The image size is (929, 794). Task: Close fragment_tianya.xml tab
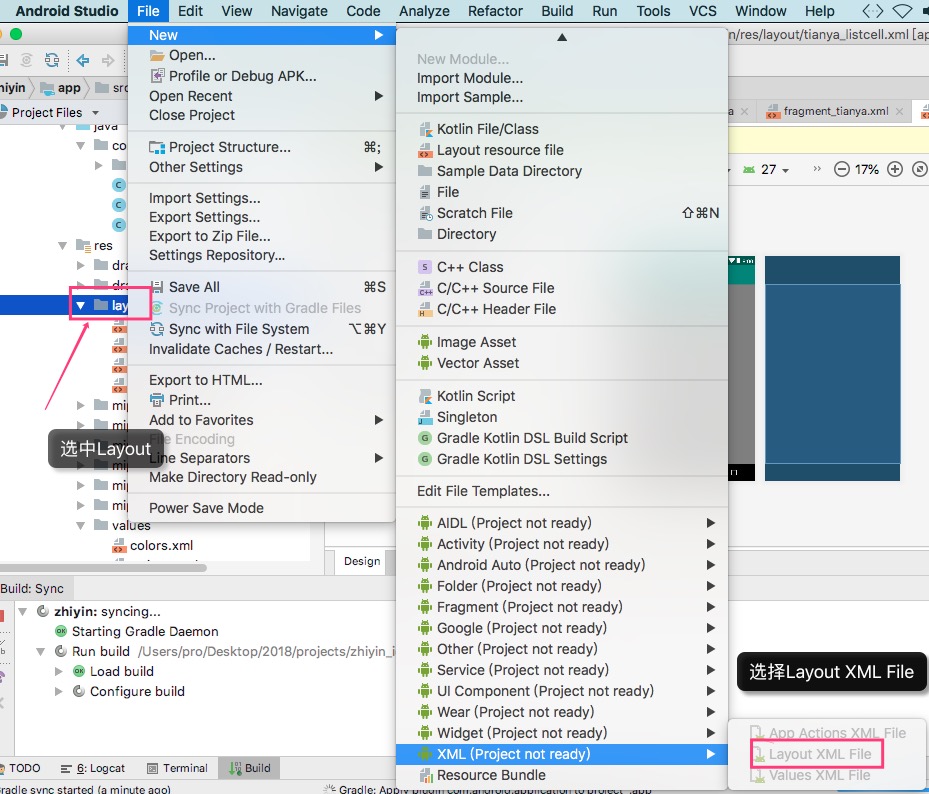pyautogui.click(x=899, y=111)
